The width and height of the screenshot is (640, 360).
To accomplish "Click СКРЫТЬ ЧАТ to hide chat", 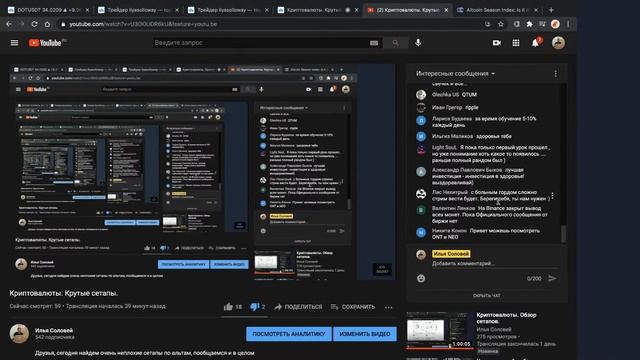I will click(x=487, y=296).
